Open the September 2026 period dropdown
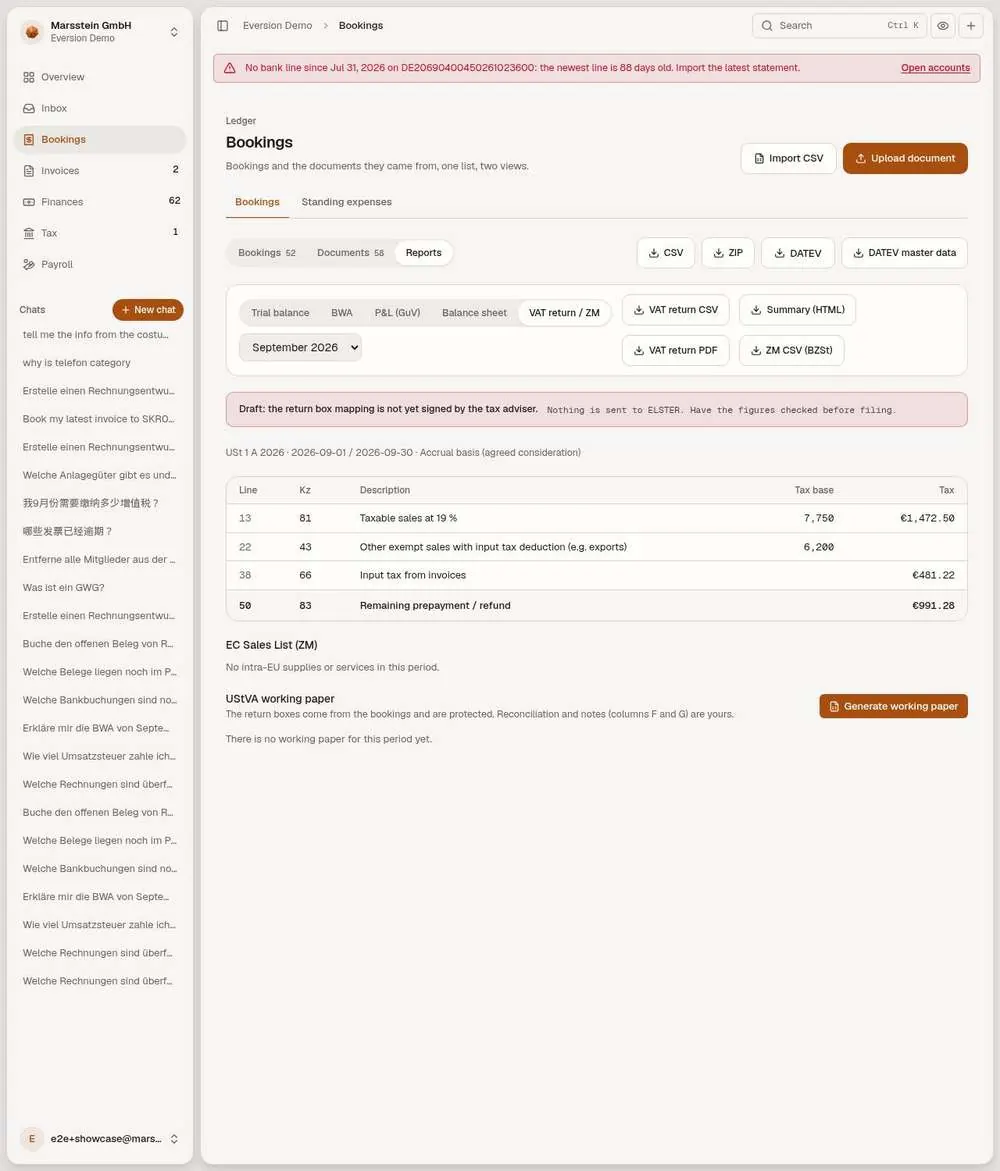The height and width of the screenshot is (1171, 1000). coord(300,347)
